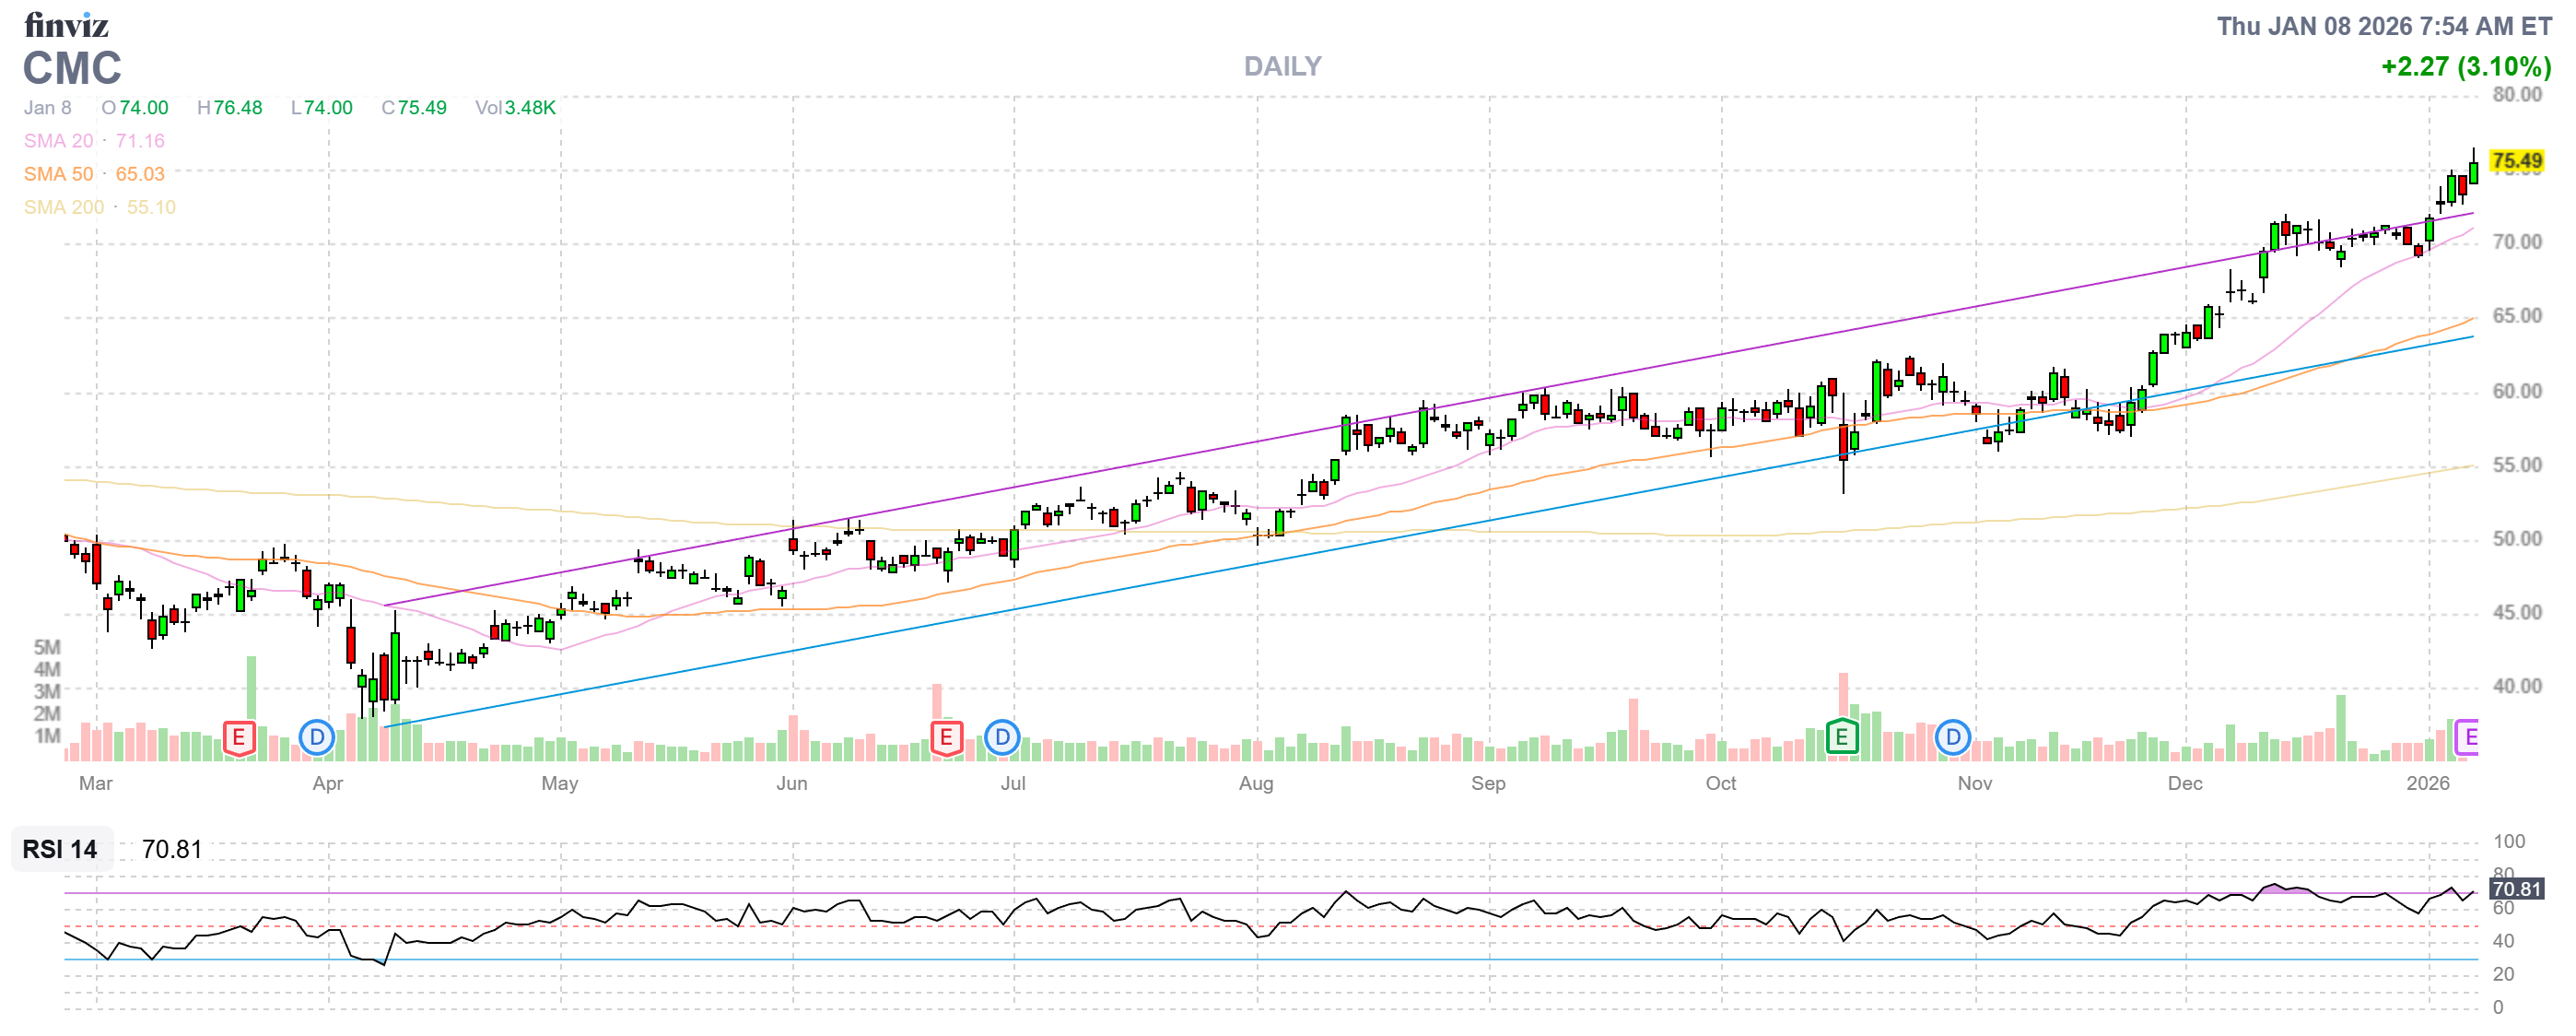Click the November dividend D marker
The image size is (2576, 1036).
(1953, 739)
